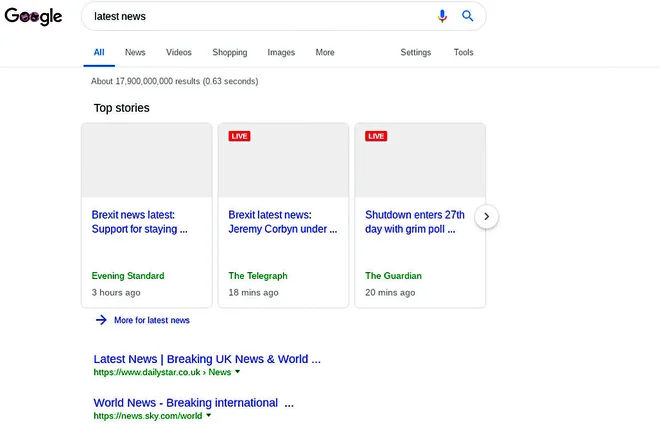Viewport: 660px width, 440px height.
Task: Expand dropdown arrow next to news.sky.com URL
Action: click(208, 416)
